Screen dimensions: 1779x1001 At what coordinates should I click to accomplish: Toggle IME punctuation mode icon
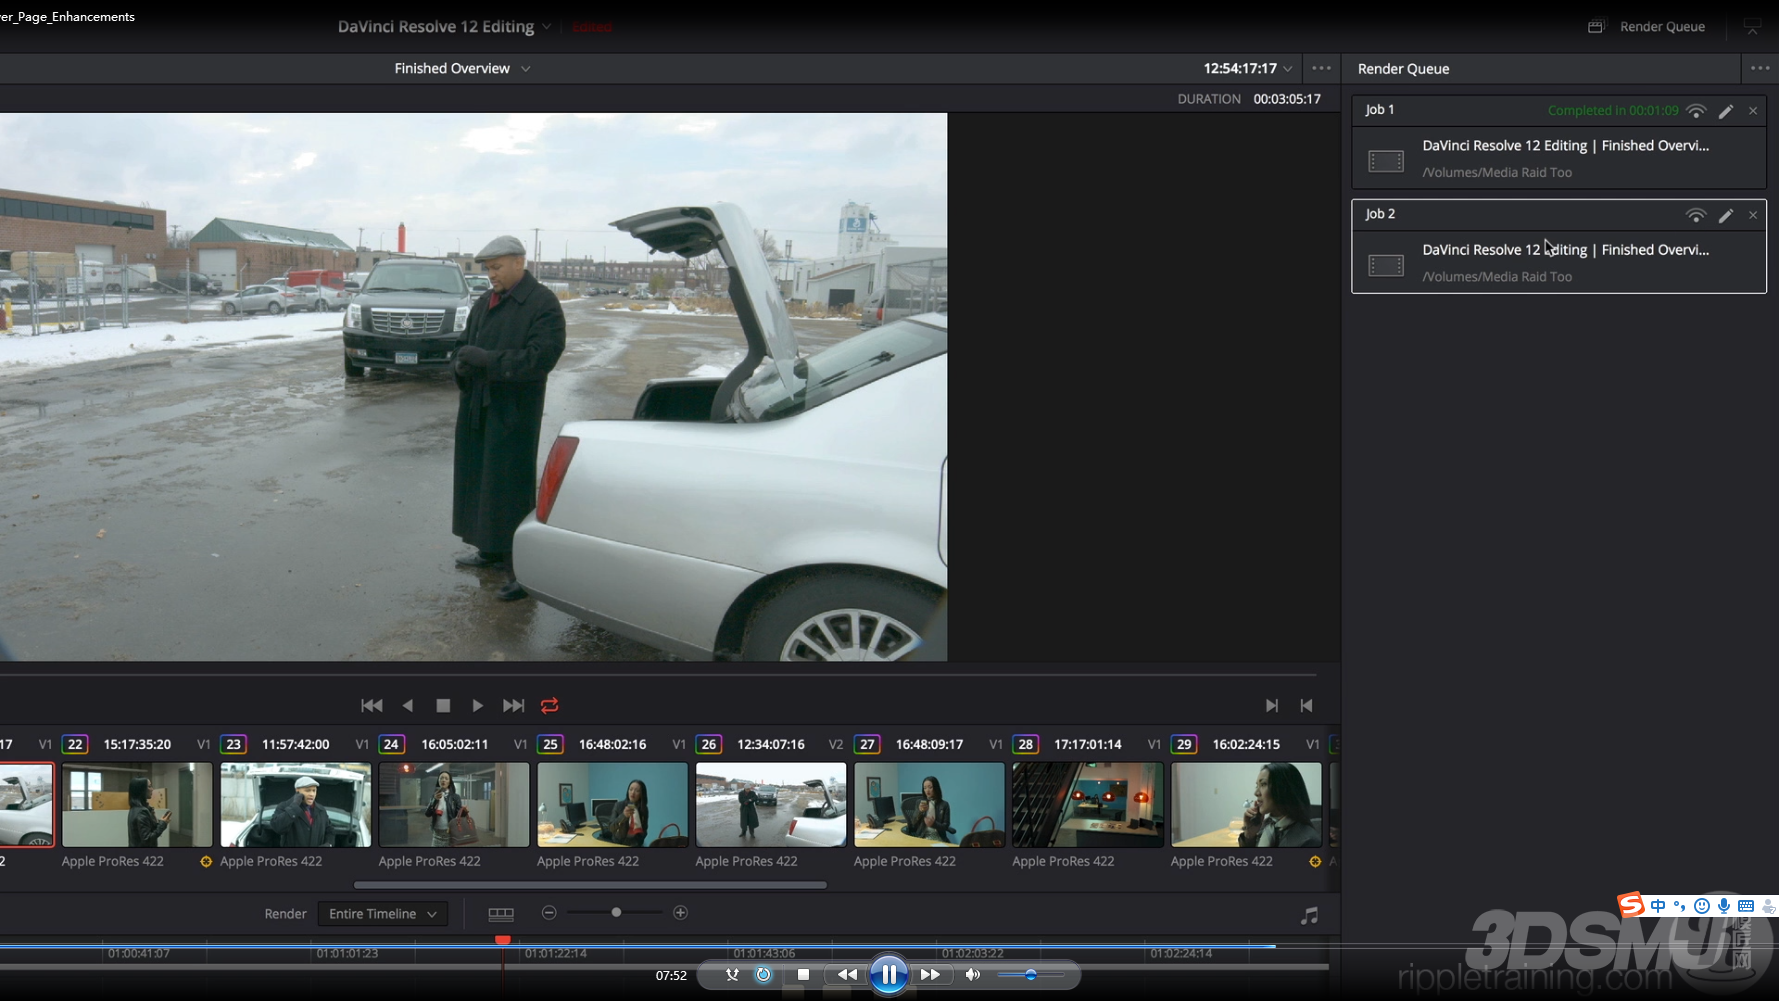[1679, 906]
